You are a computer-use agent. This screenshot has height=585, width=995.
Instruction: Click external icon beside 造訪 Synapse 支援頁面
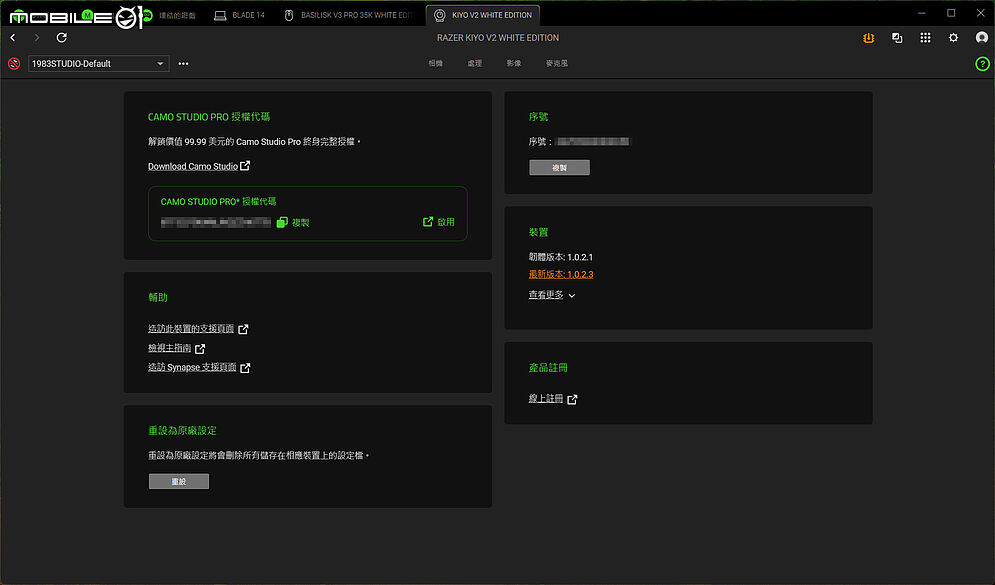[245, 368]
